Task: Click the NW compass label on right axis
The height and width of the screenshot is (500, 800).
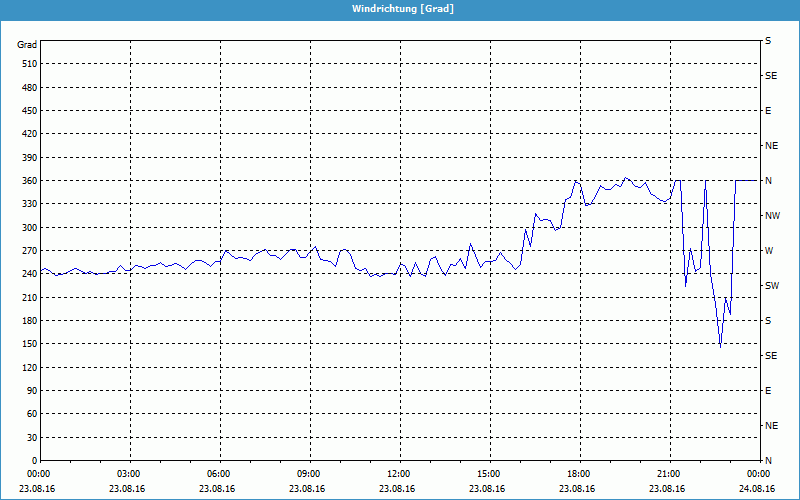Action: point(772,215)
